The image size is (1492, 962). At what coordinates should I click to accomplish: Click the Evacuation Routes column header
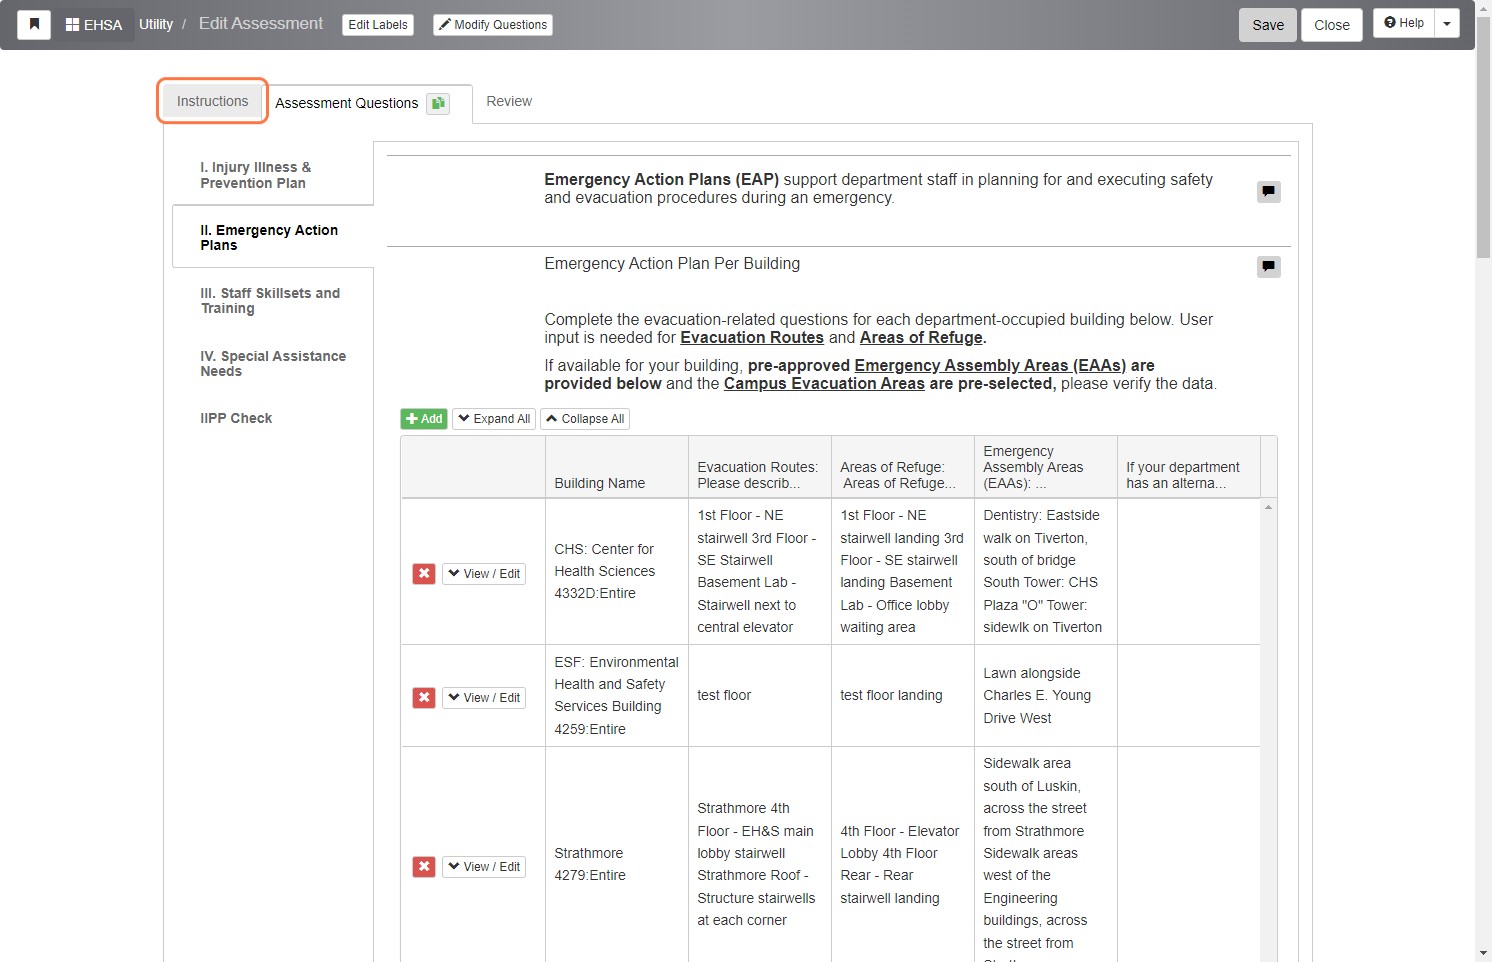(x=759, y=467)
